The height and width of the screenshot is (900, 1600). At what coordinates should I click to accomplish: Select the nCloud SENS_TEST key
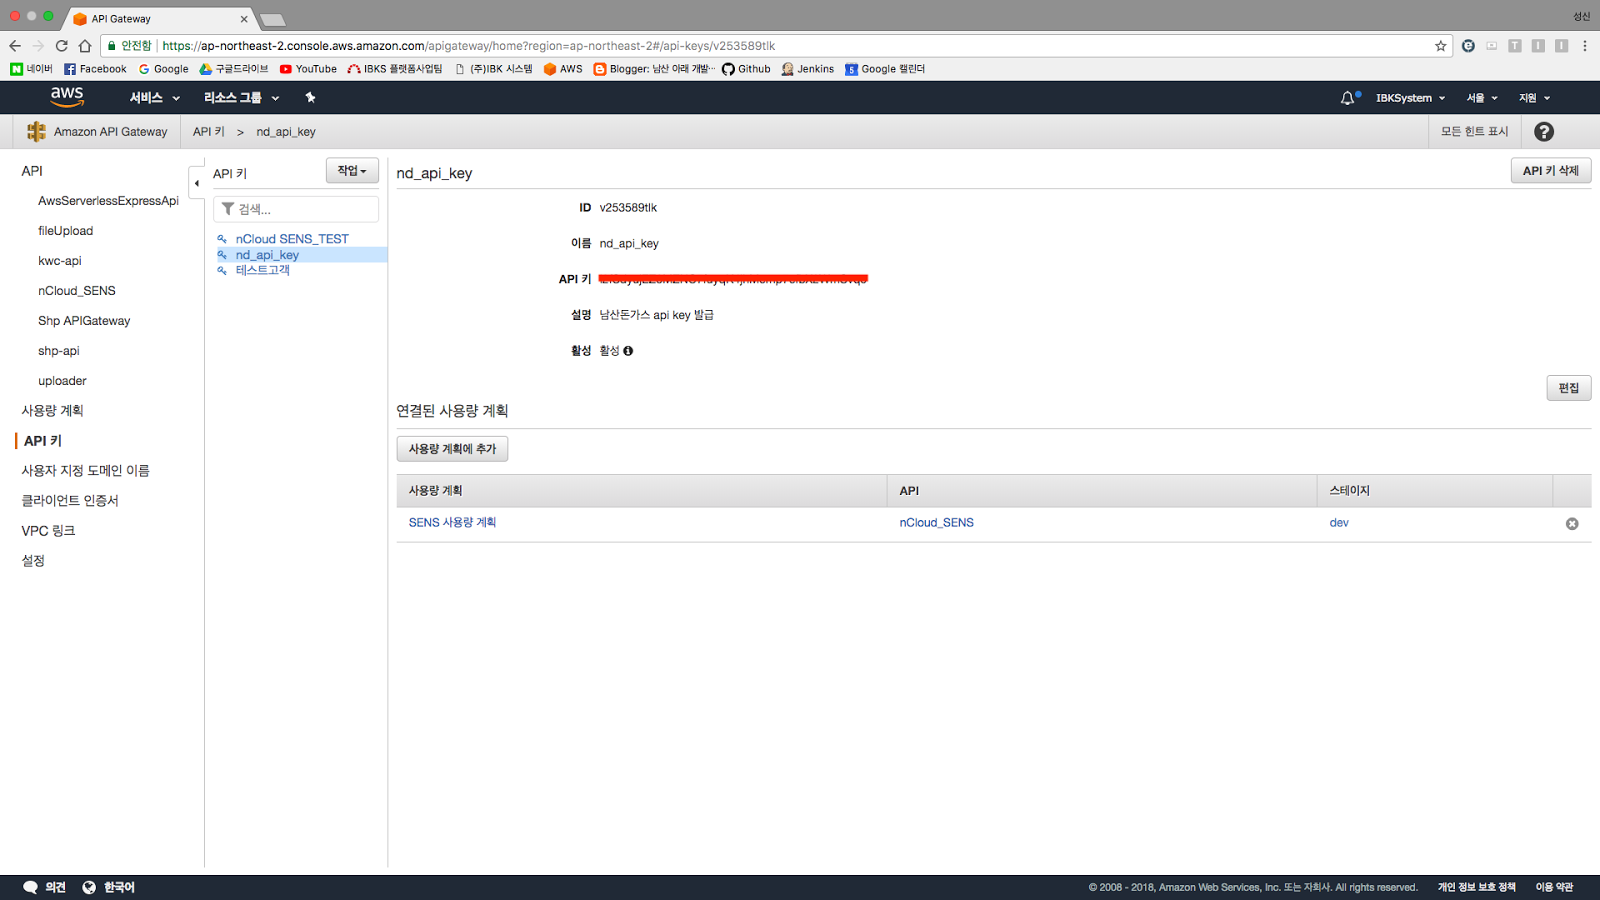(x=292, y=239)
